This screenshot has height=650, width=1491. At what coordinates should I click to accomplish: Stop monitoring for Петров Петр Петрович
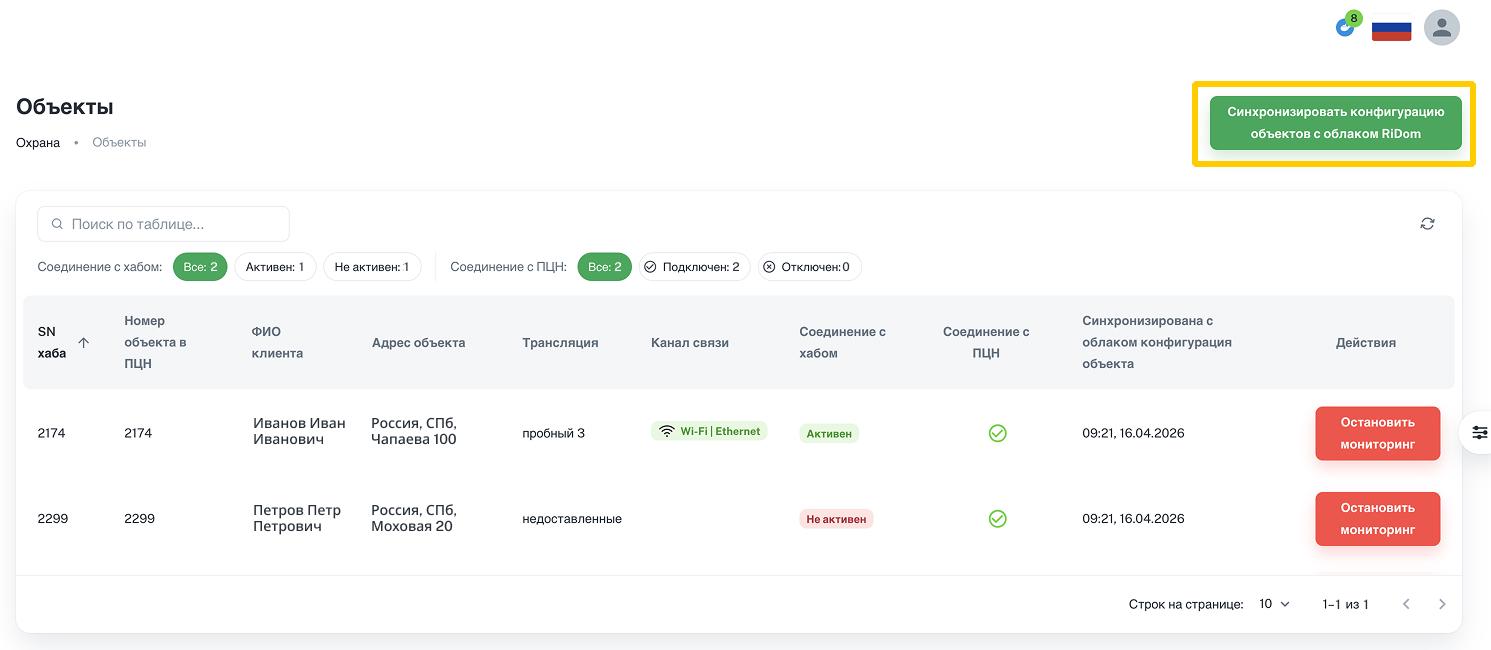[1377, 519]
